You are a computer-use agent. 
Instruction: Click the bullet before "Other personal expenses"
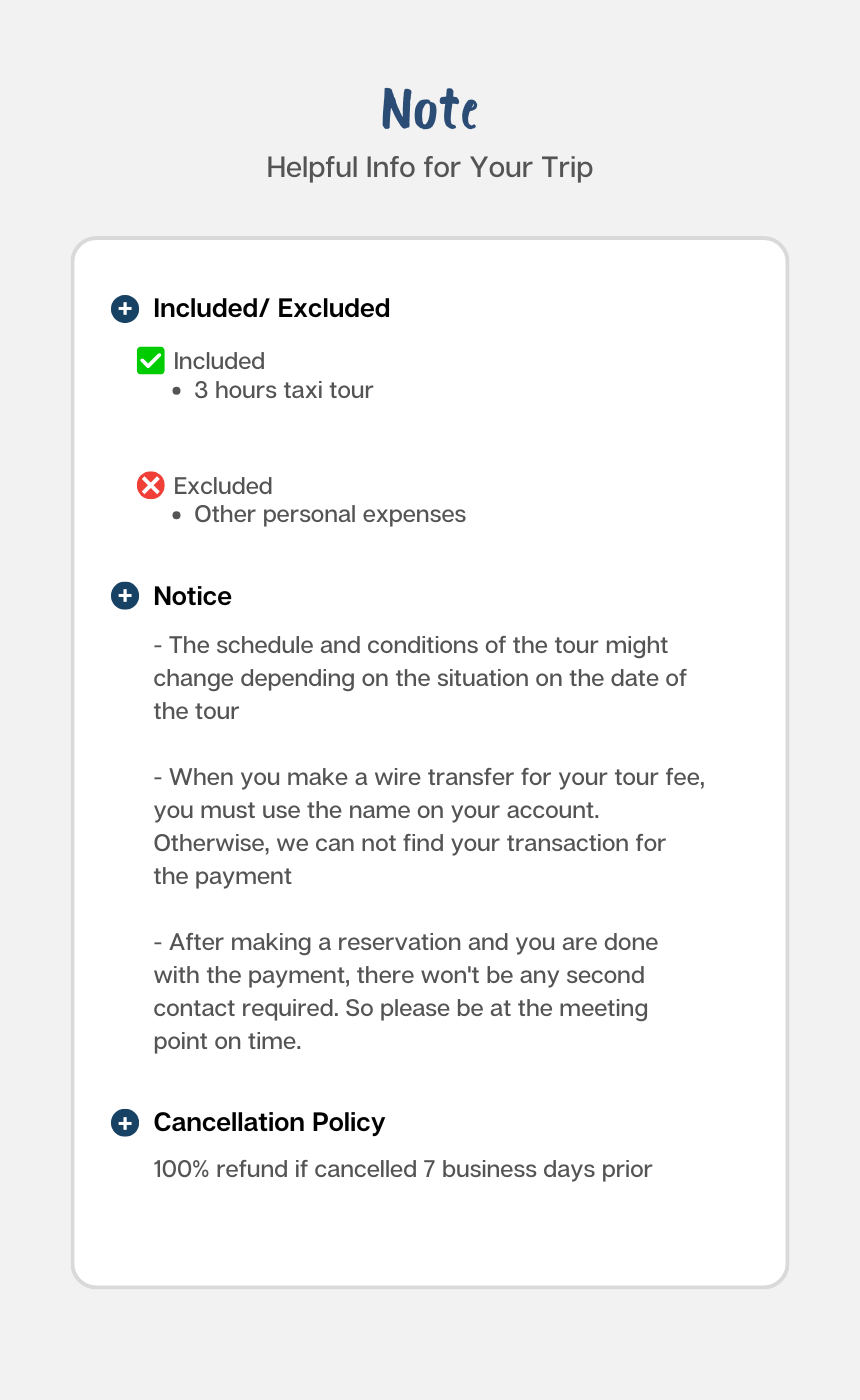click(177, 516)
